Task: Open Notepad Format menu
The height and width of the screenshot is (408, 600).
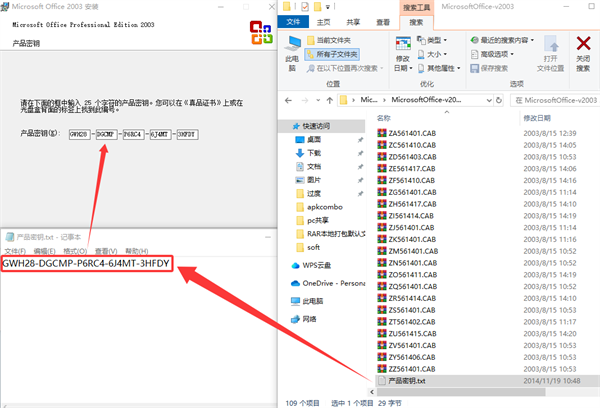Action: pyautogui.click(x=75, y=251)
